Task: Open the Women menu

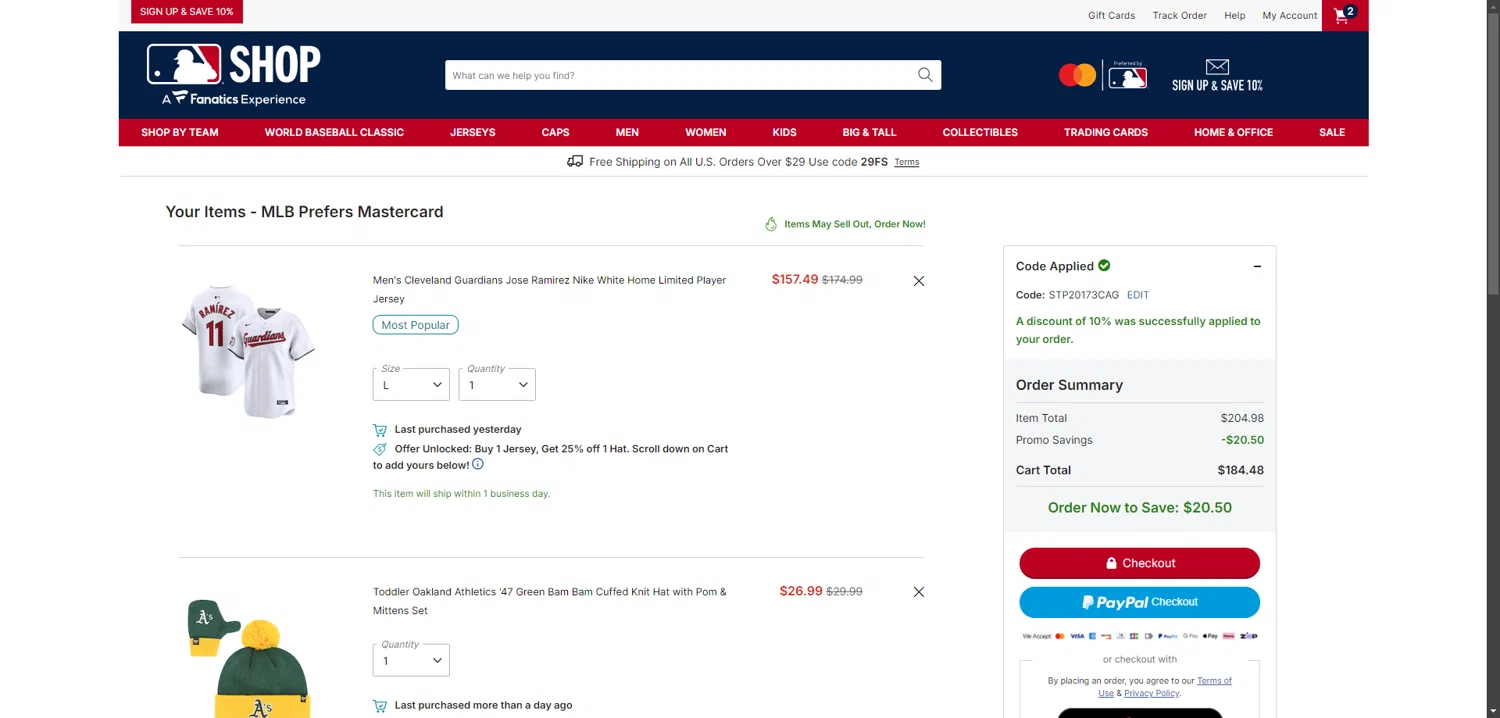Action: 706,132
